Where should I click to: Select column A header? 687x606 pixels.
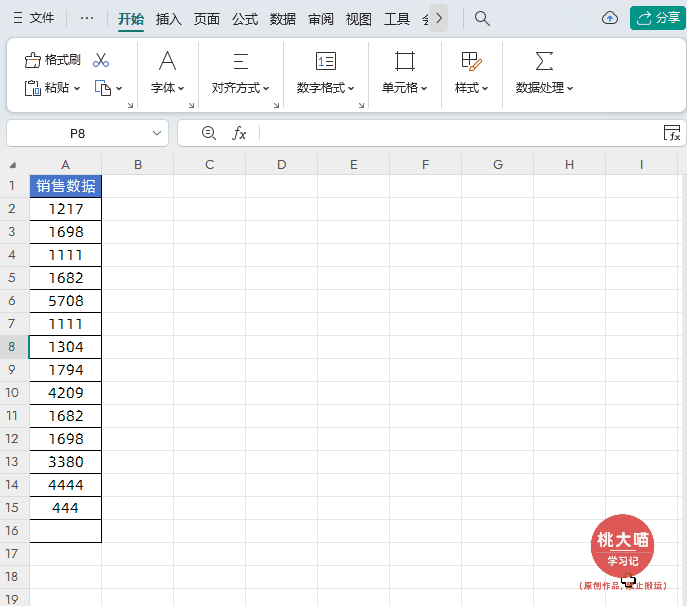(x=65, y=165)
